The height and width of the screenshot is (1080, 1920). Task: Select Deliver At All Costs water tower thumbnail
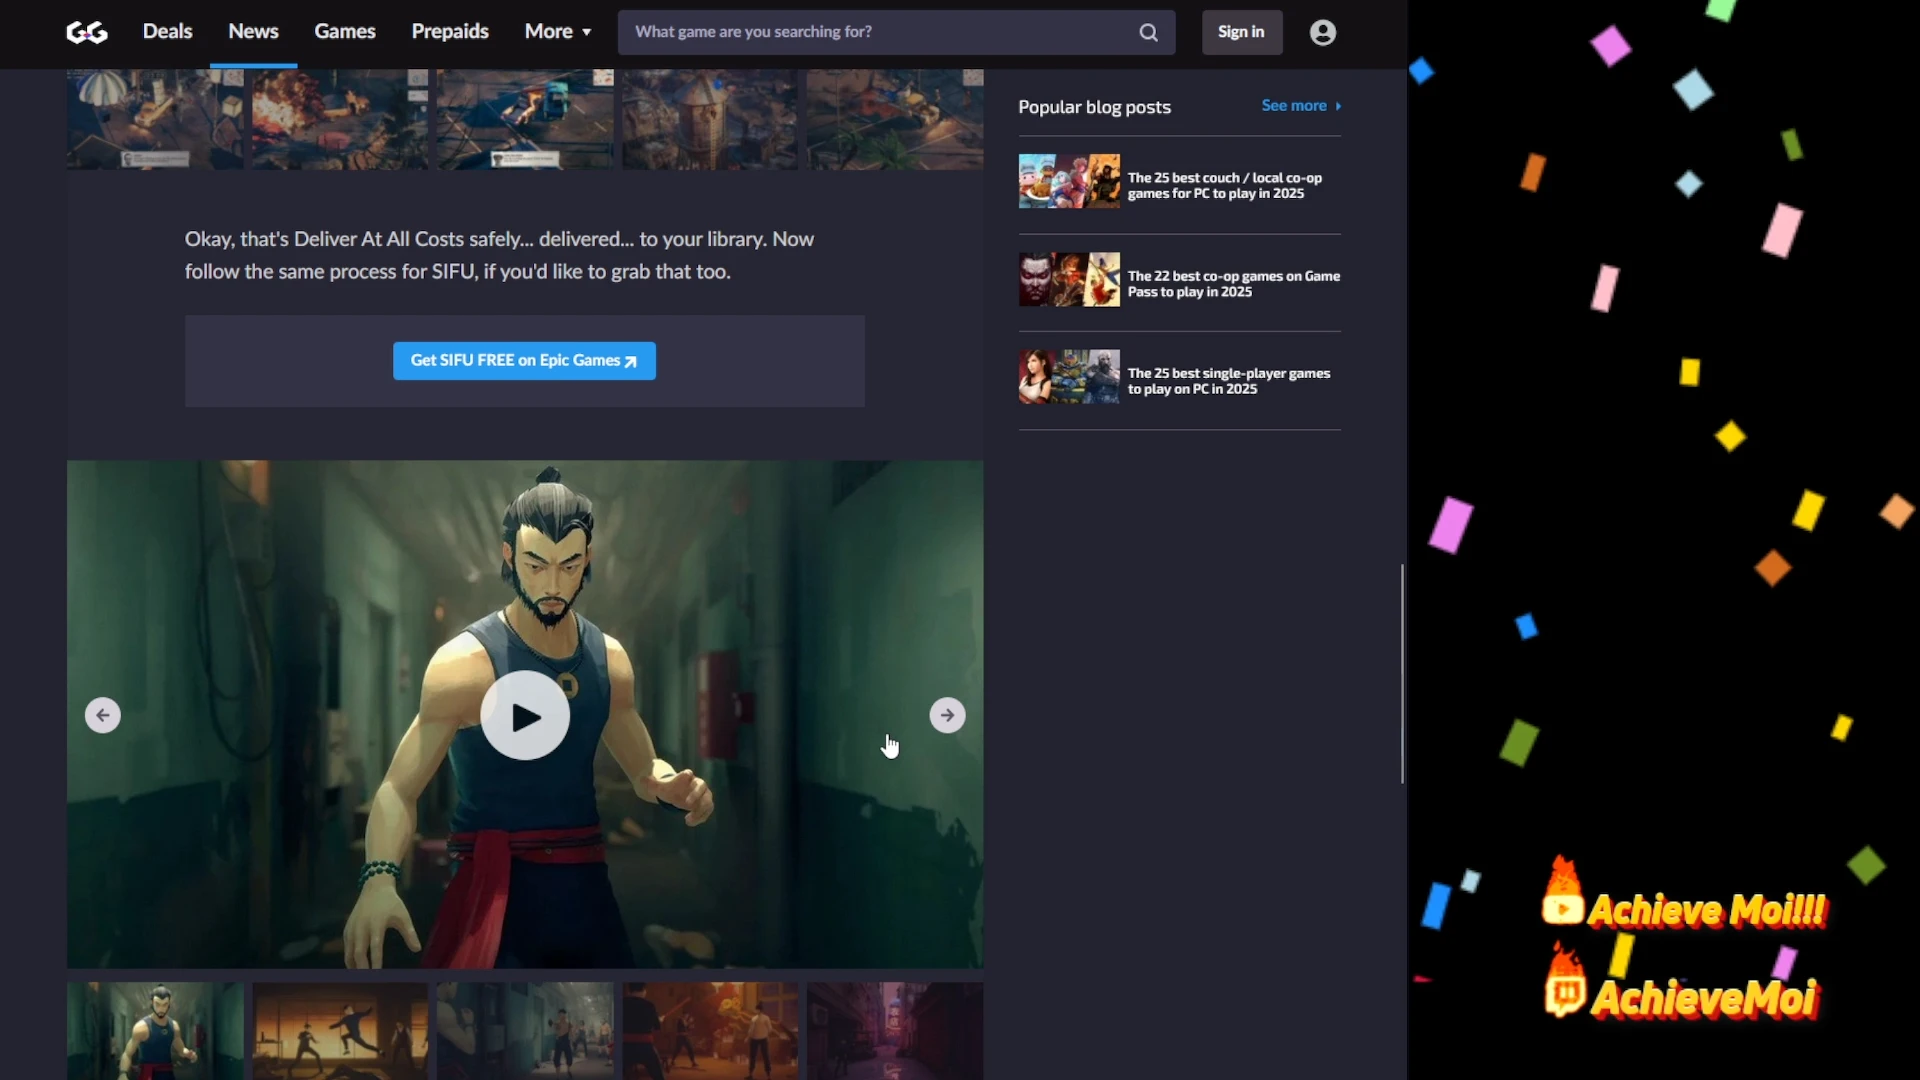[710, 119]
